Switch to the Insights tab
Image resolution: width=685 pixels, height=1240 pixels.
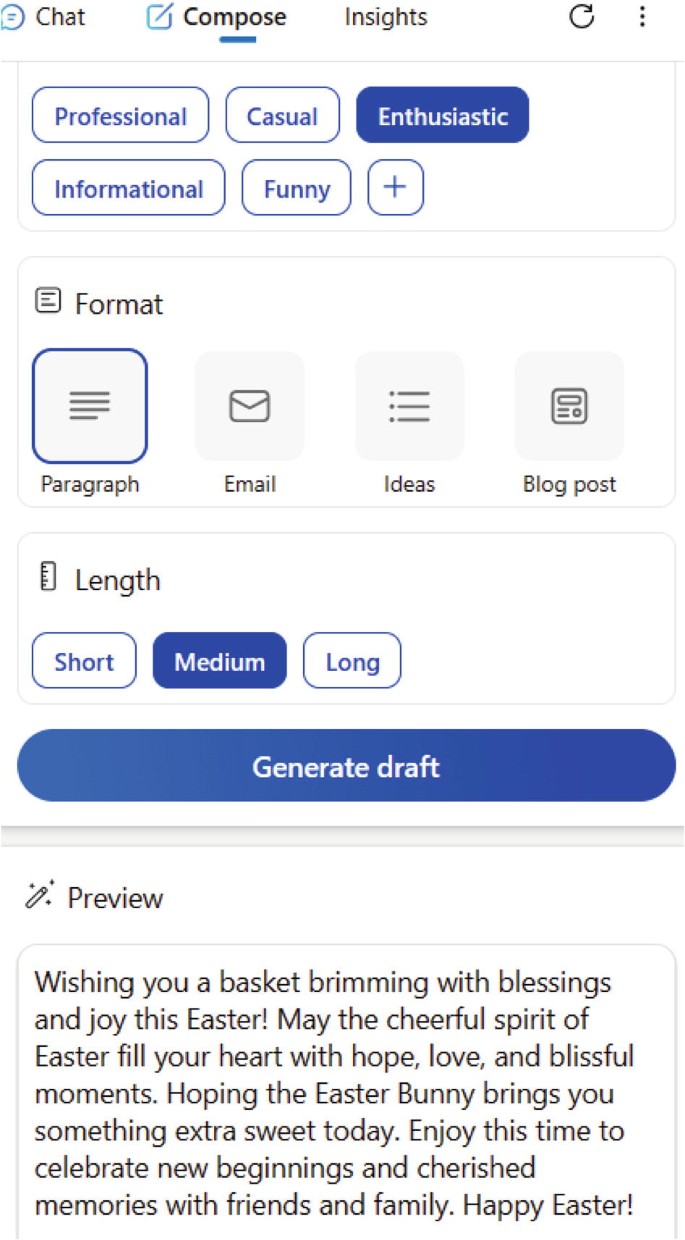point(386,17)
